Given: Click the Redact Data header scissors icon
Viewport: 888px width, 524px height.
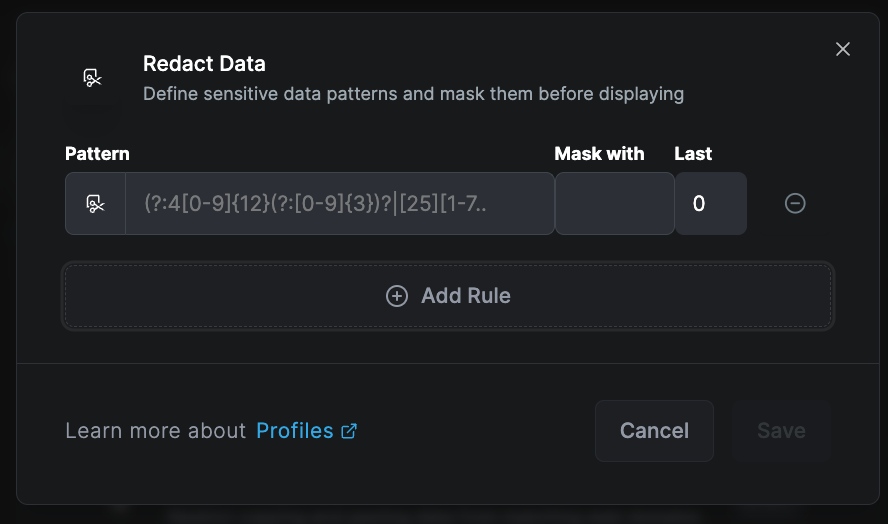Looking at the screenshot, I should [x=92, y=78].
